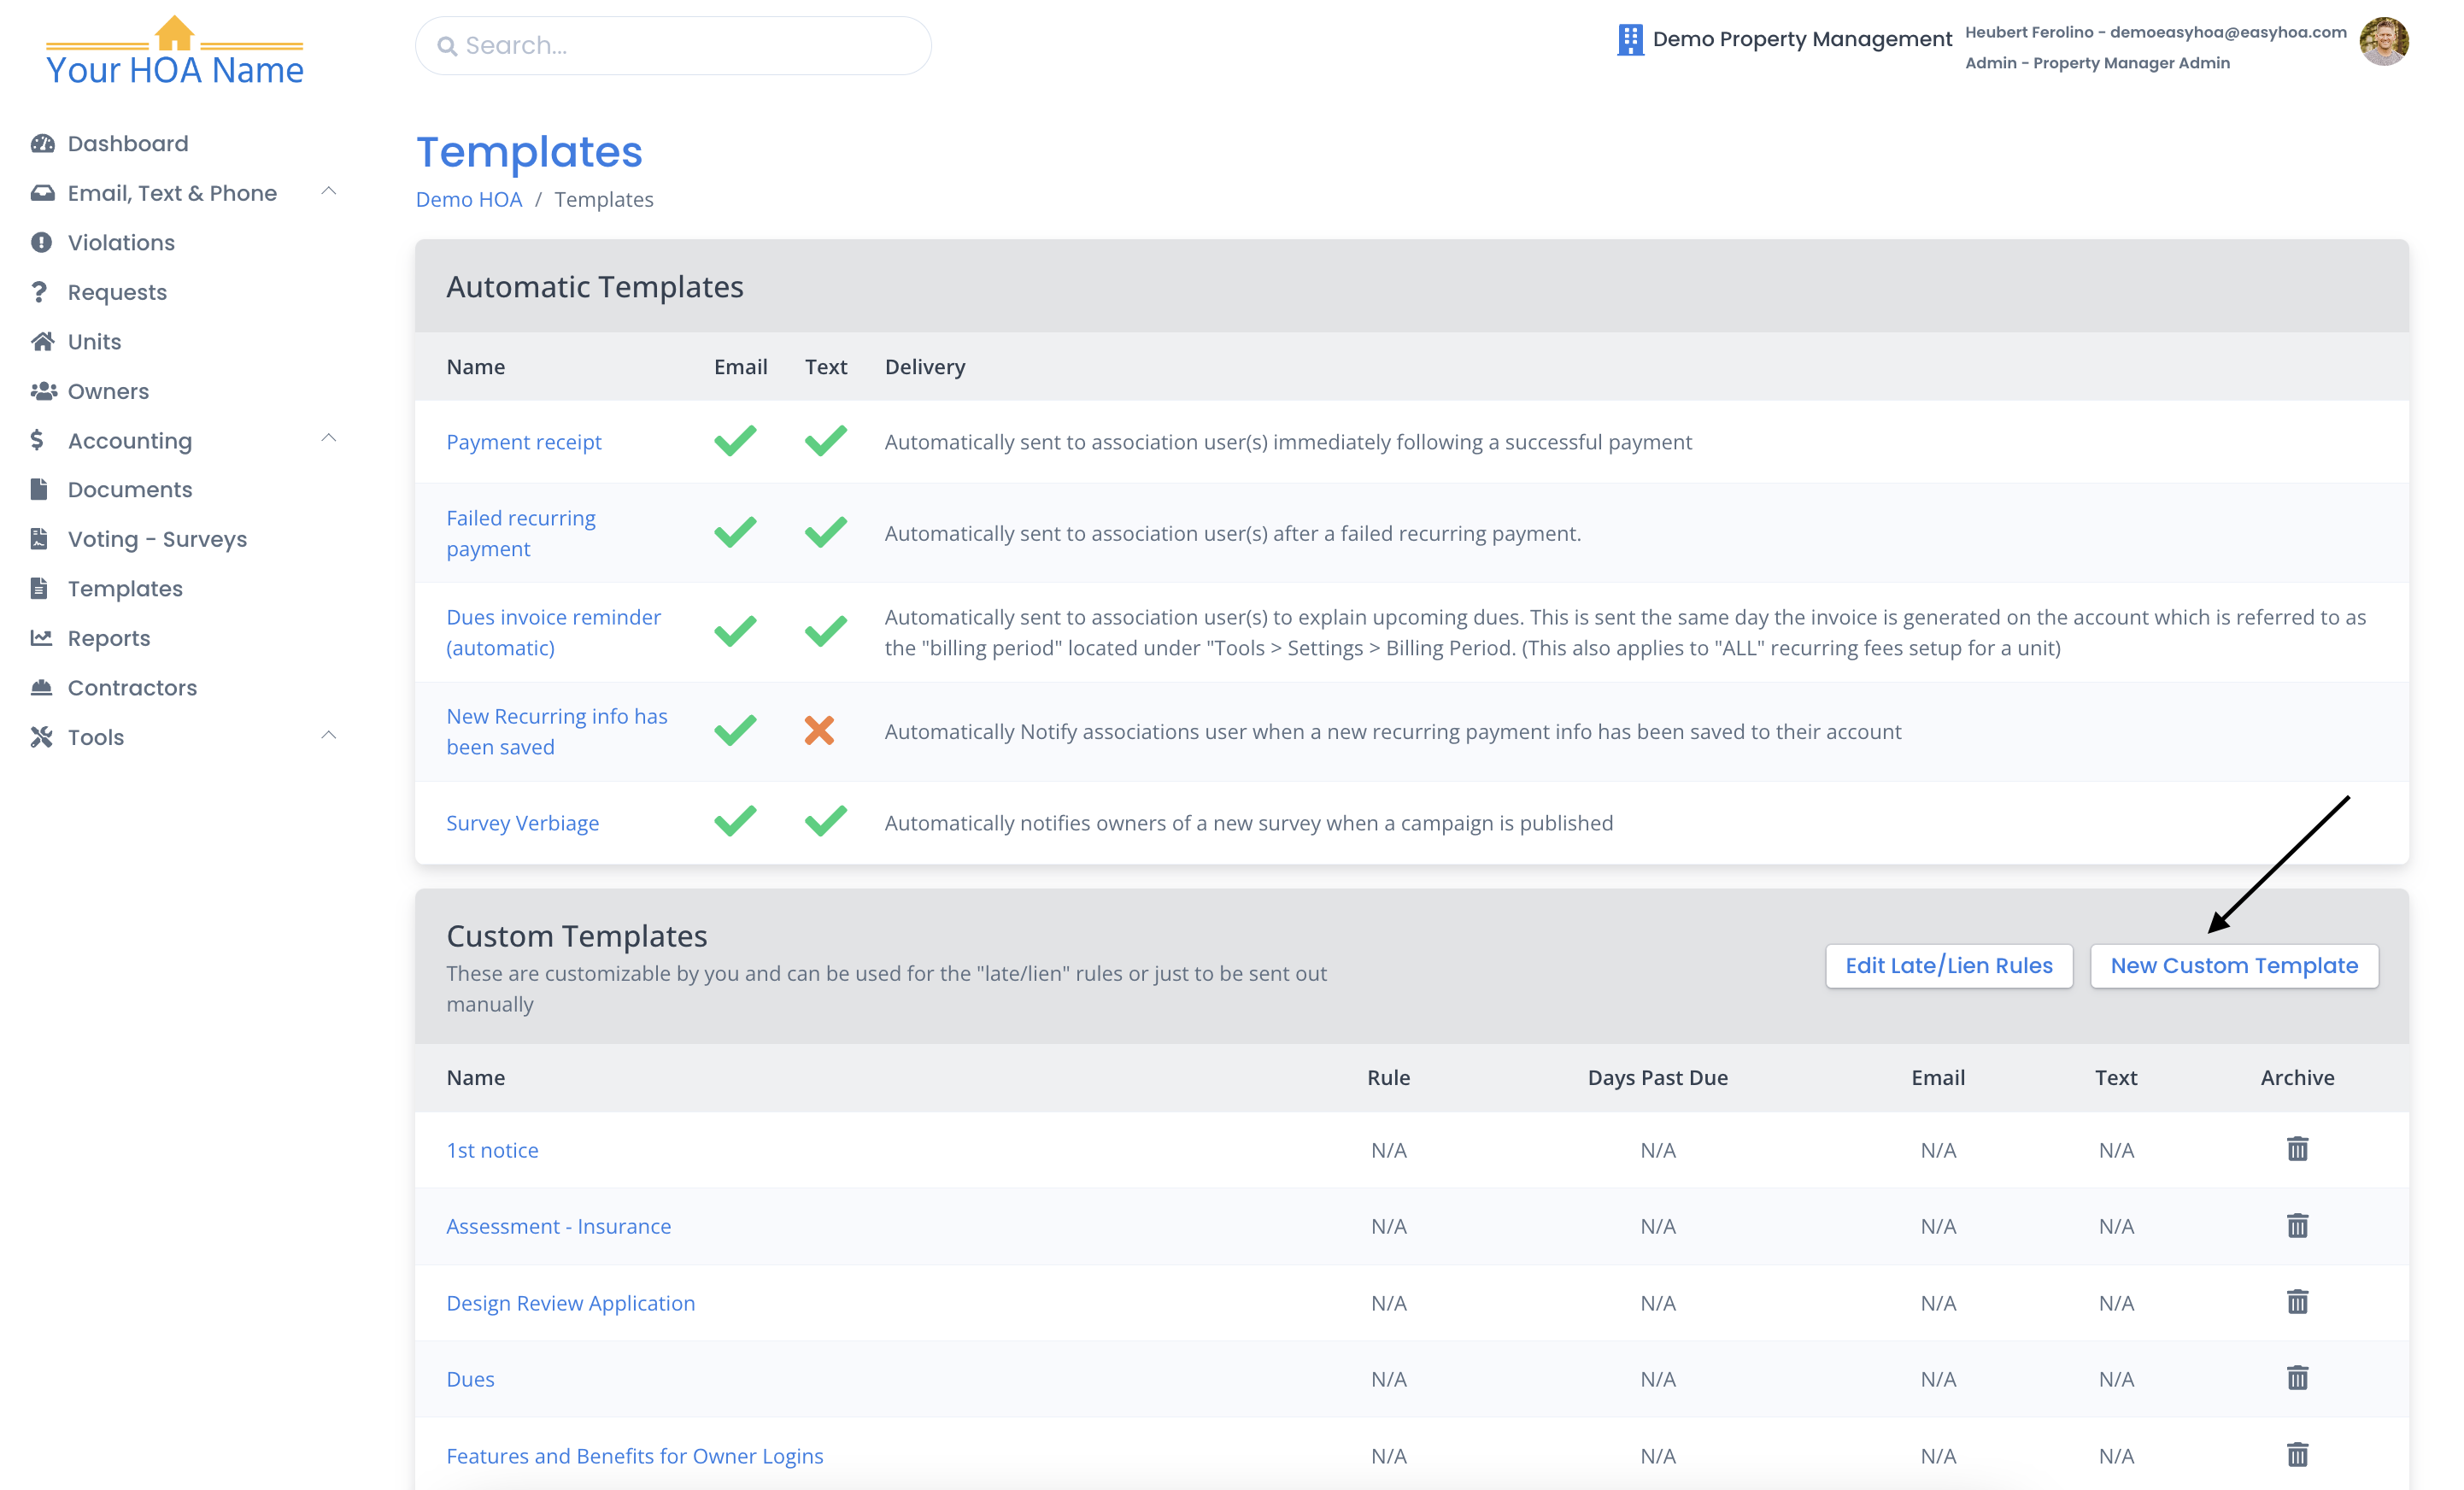The image size is (2464, 1490).
Task: Click the Edit Late/Lien Rules button
Action: (x=1948, y=965)
